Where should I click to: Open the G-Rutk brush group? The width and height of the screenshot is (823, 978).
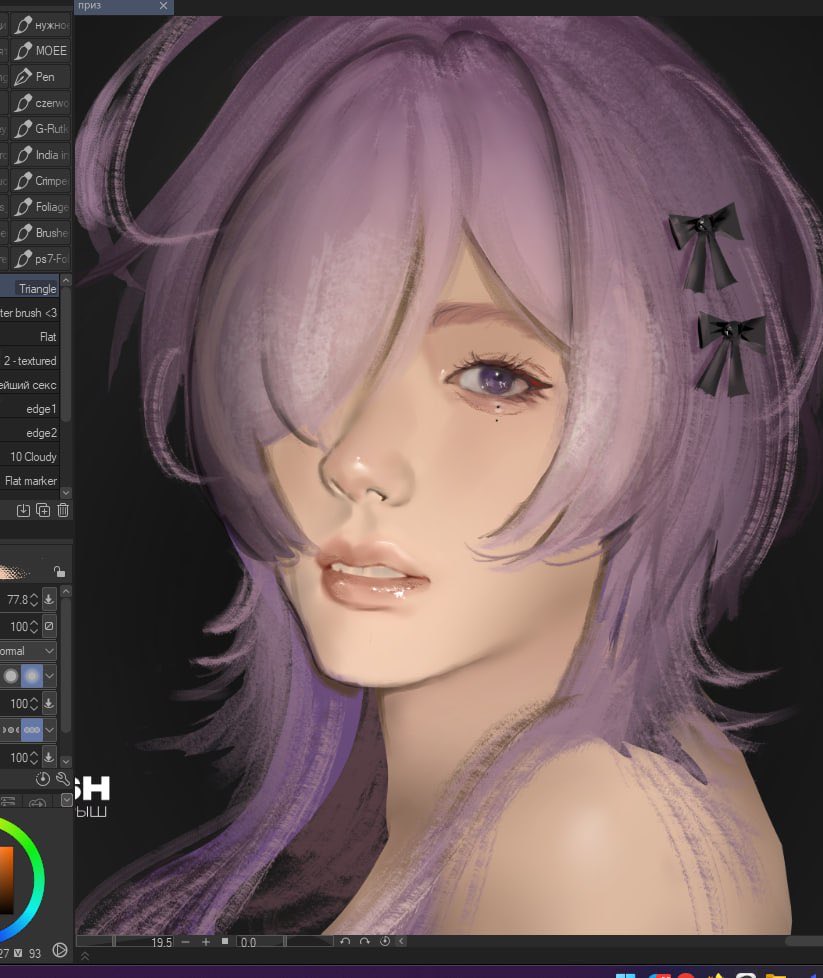41,128
